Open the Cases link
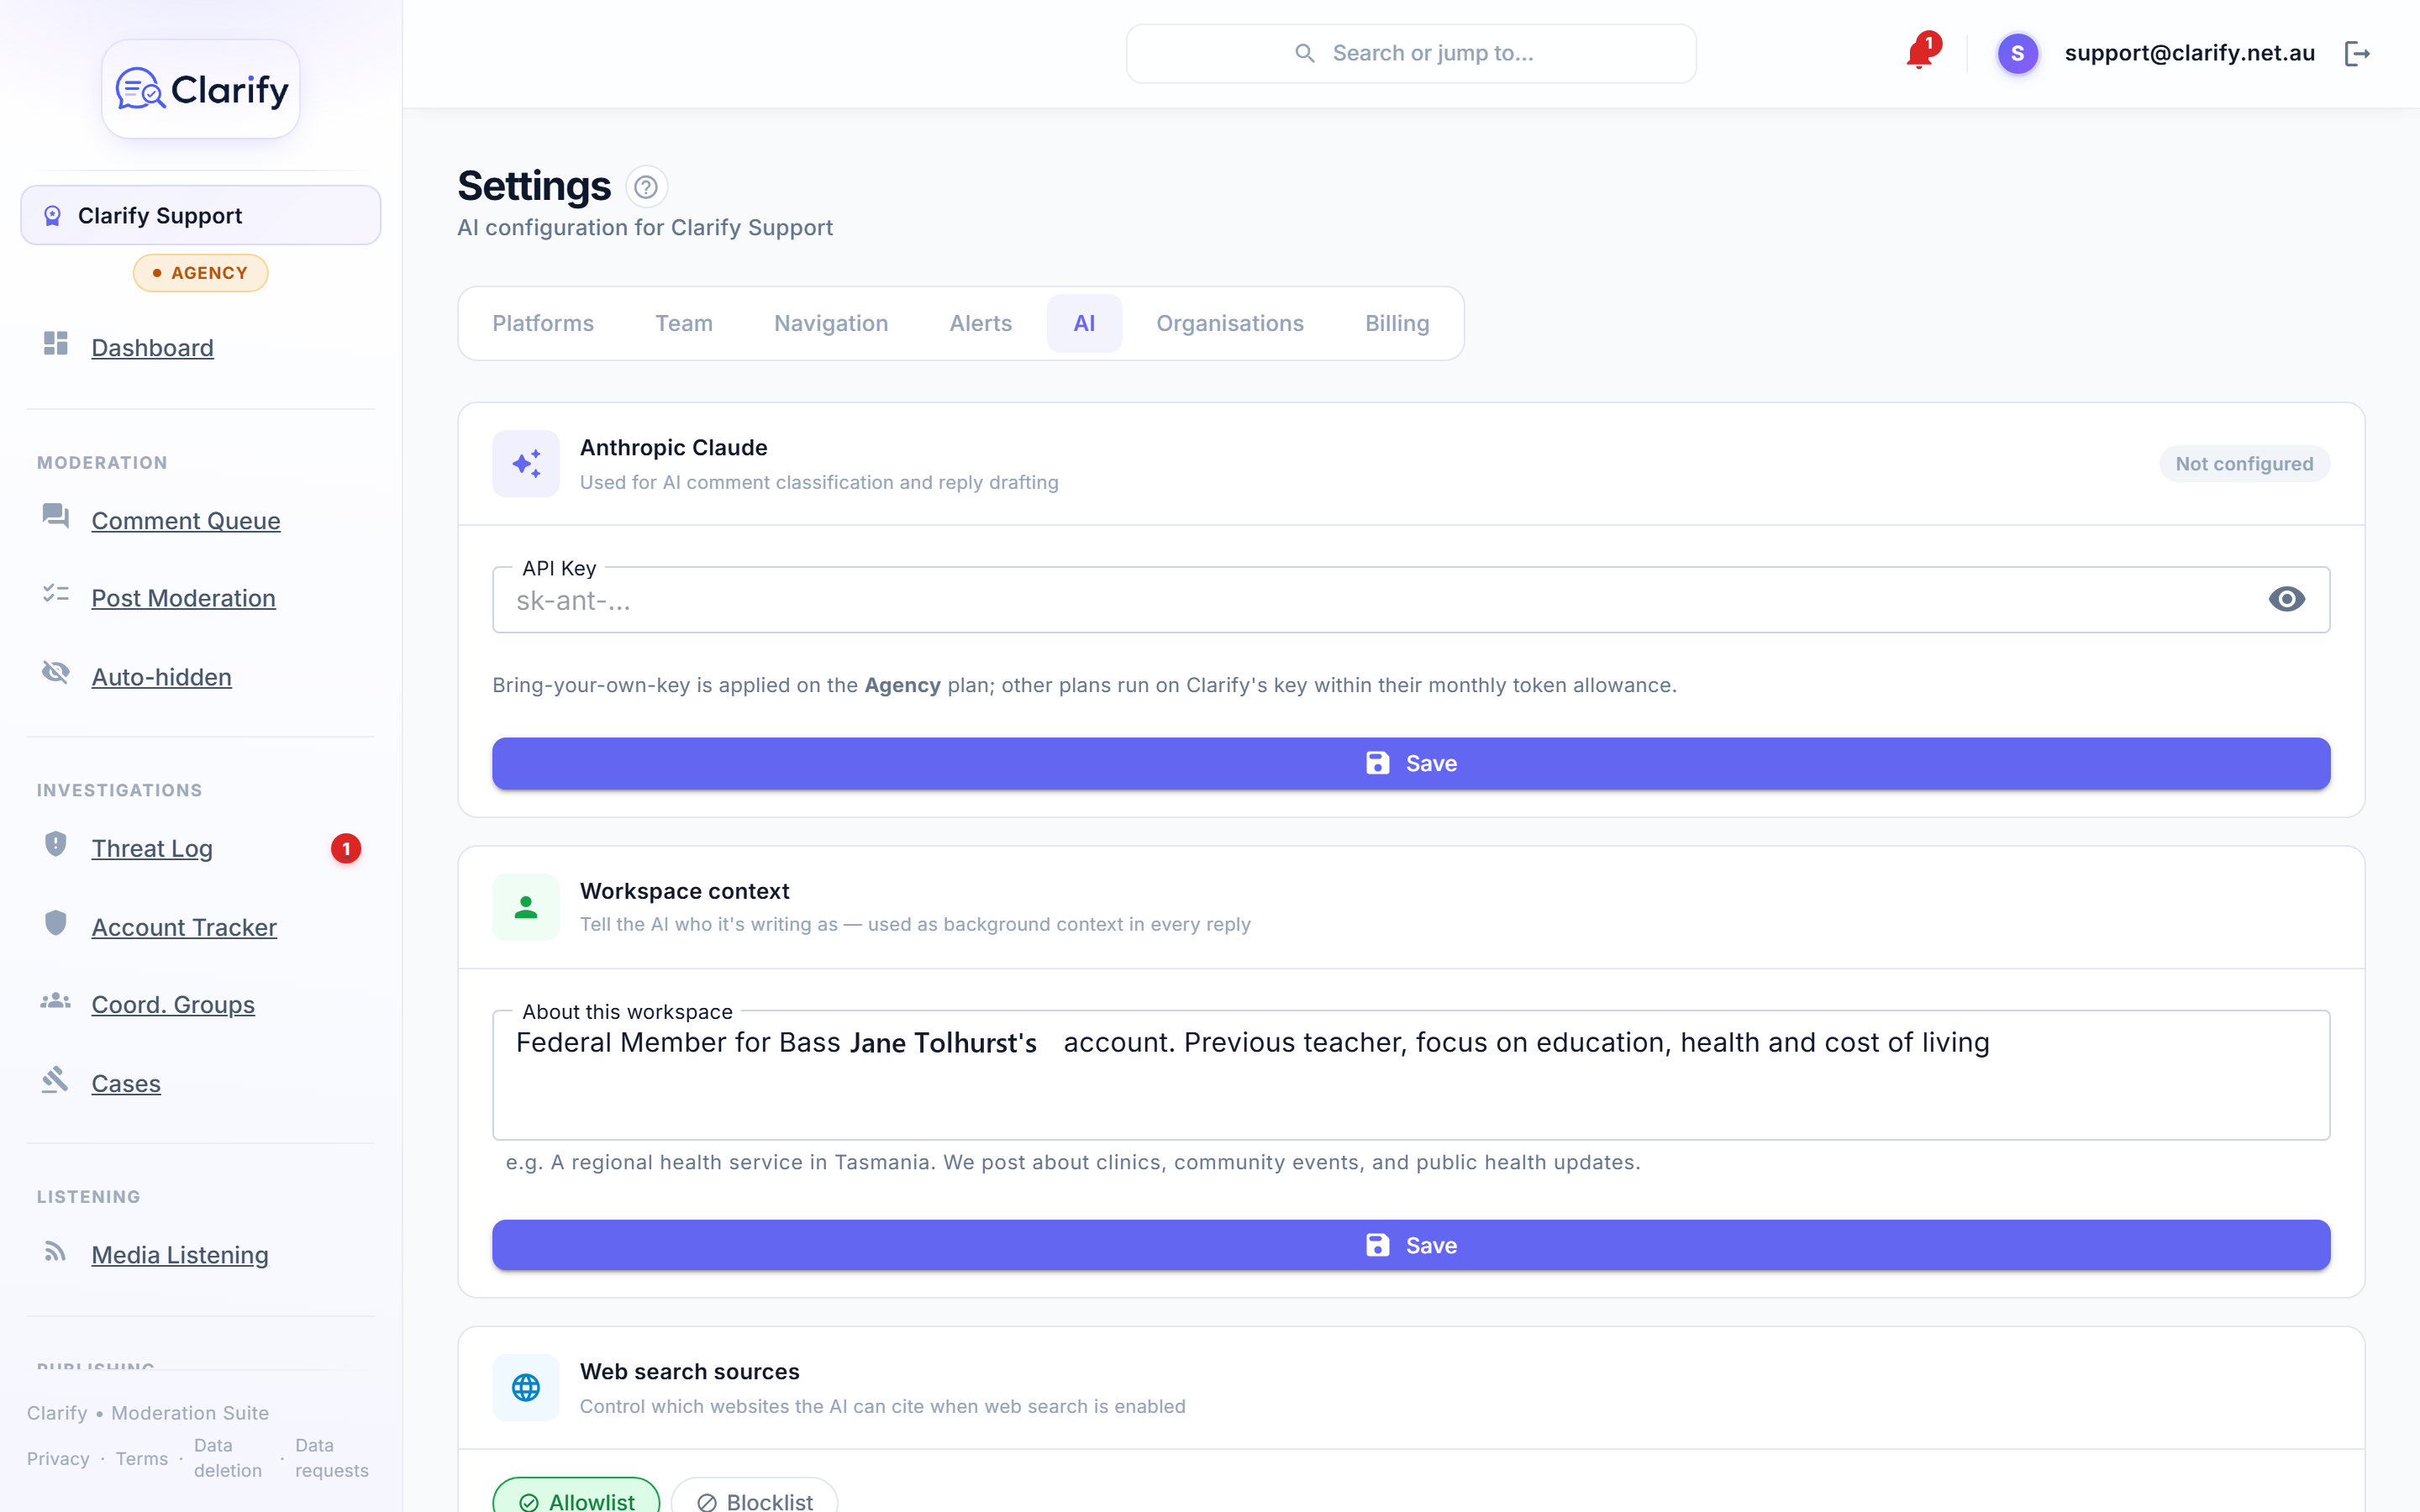 [126, 1084]
